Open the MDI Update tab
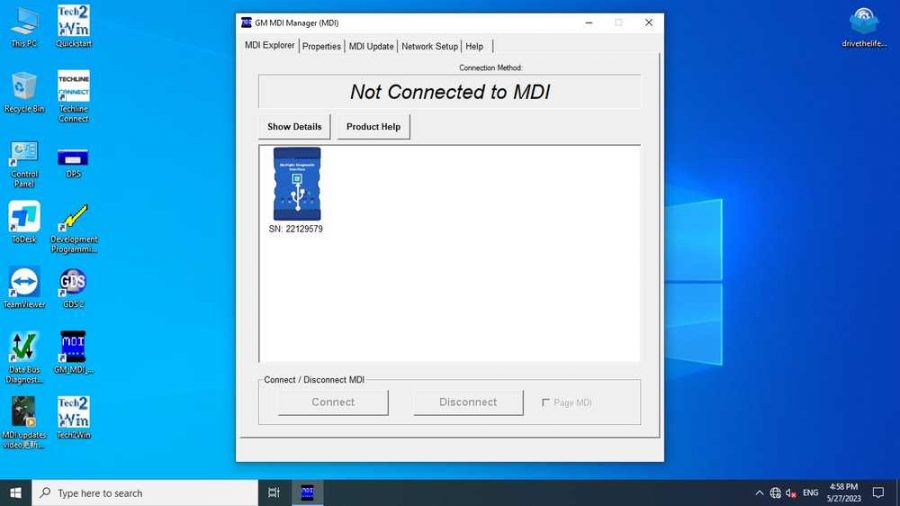900x506 pixels. (x=371, y=46)
